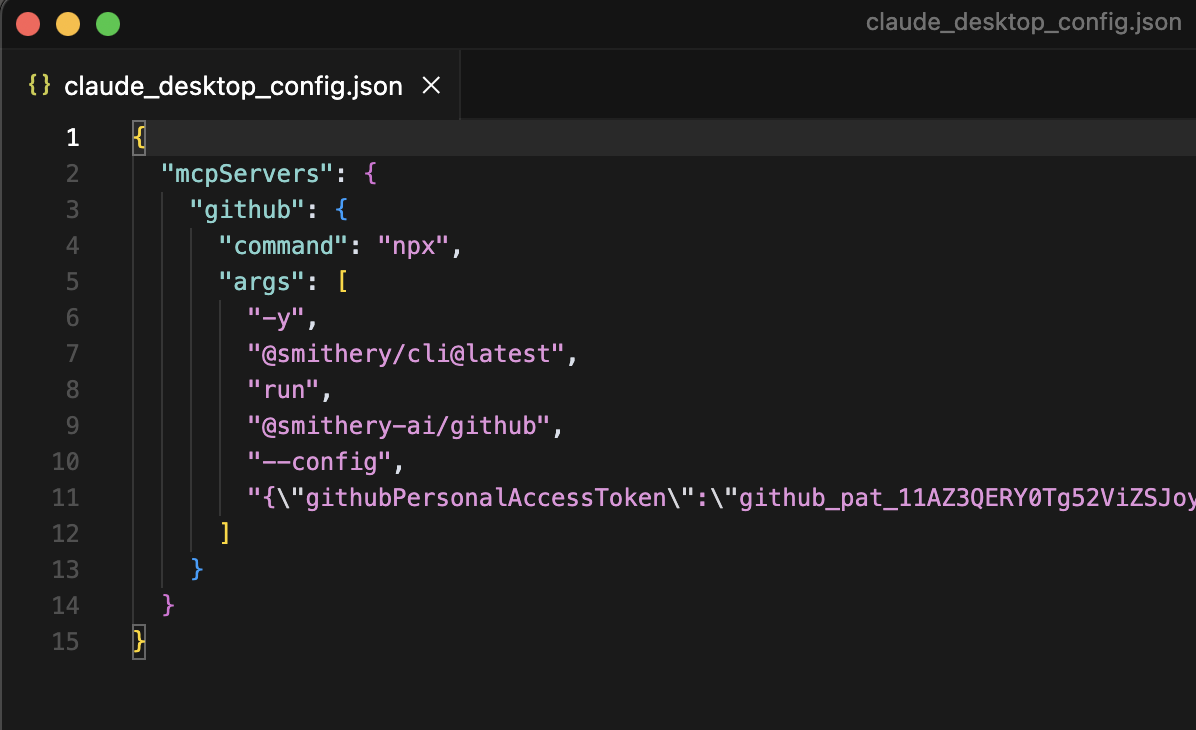Click the green maximize window button
The width and height of the screenshot is (1196, 730).
coord(108,24)
